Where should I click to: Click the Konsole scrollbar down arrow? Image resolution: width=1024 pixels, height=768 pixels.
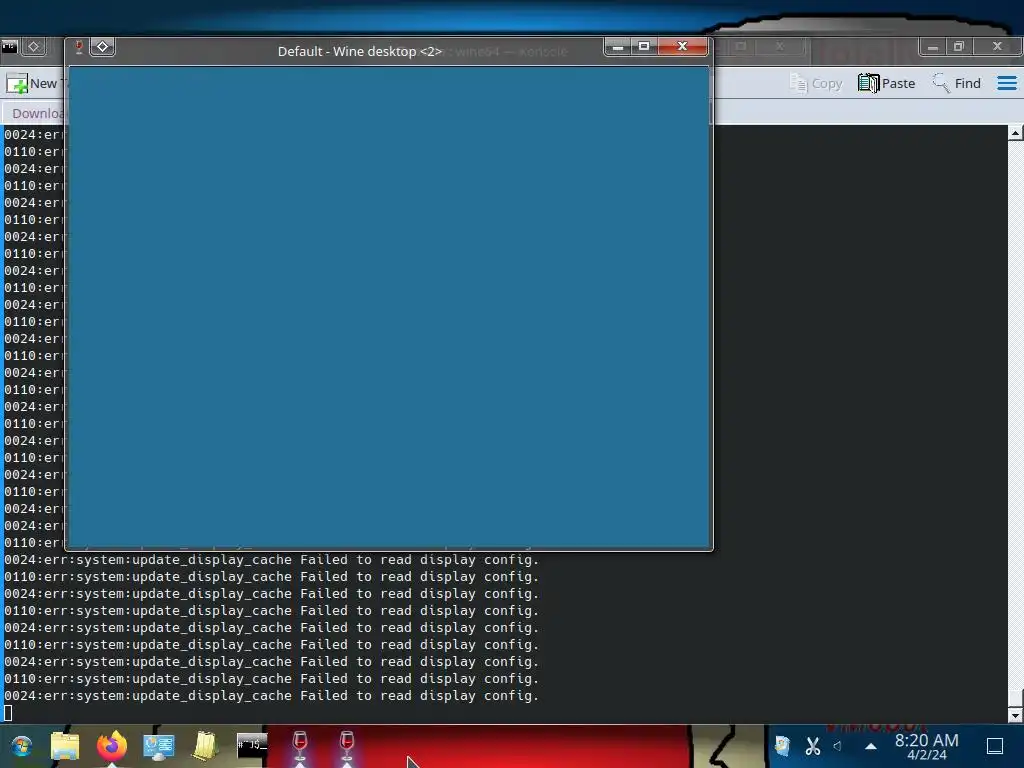coord(1015,715)
